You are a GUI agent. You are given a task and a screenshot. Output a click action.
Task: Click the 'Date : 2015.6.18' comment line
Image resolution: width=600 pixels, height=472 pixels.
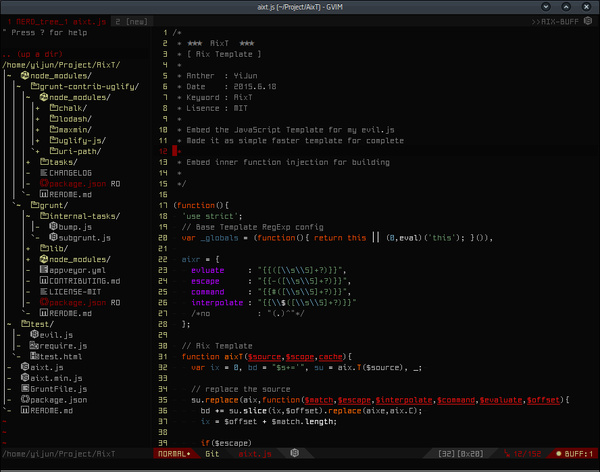click(231, 87)
